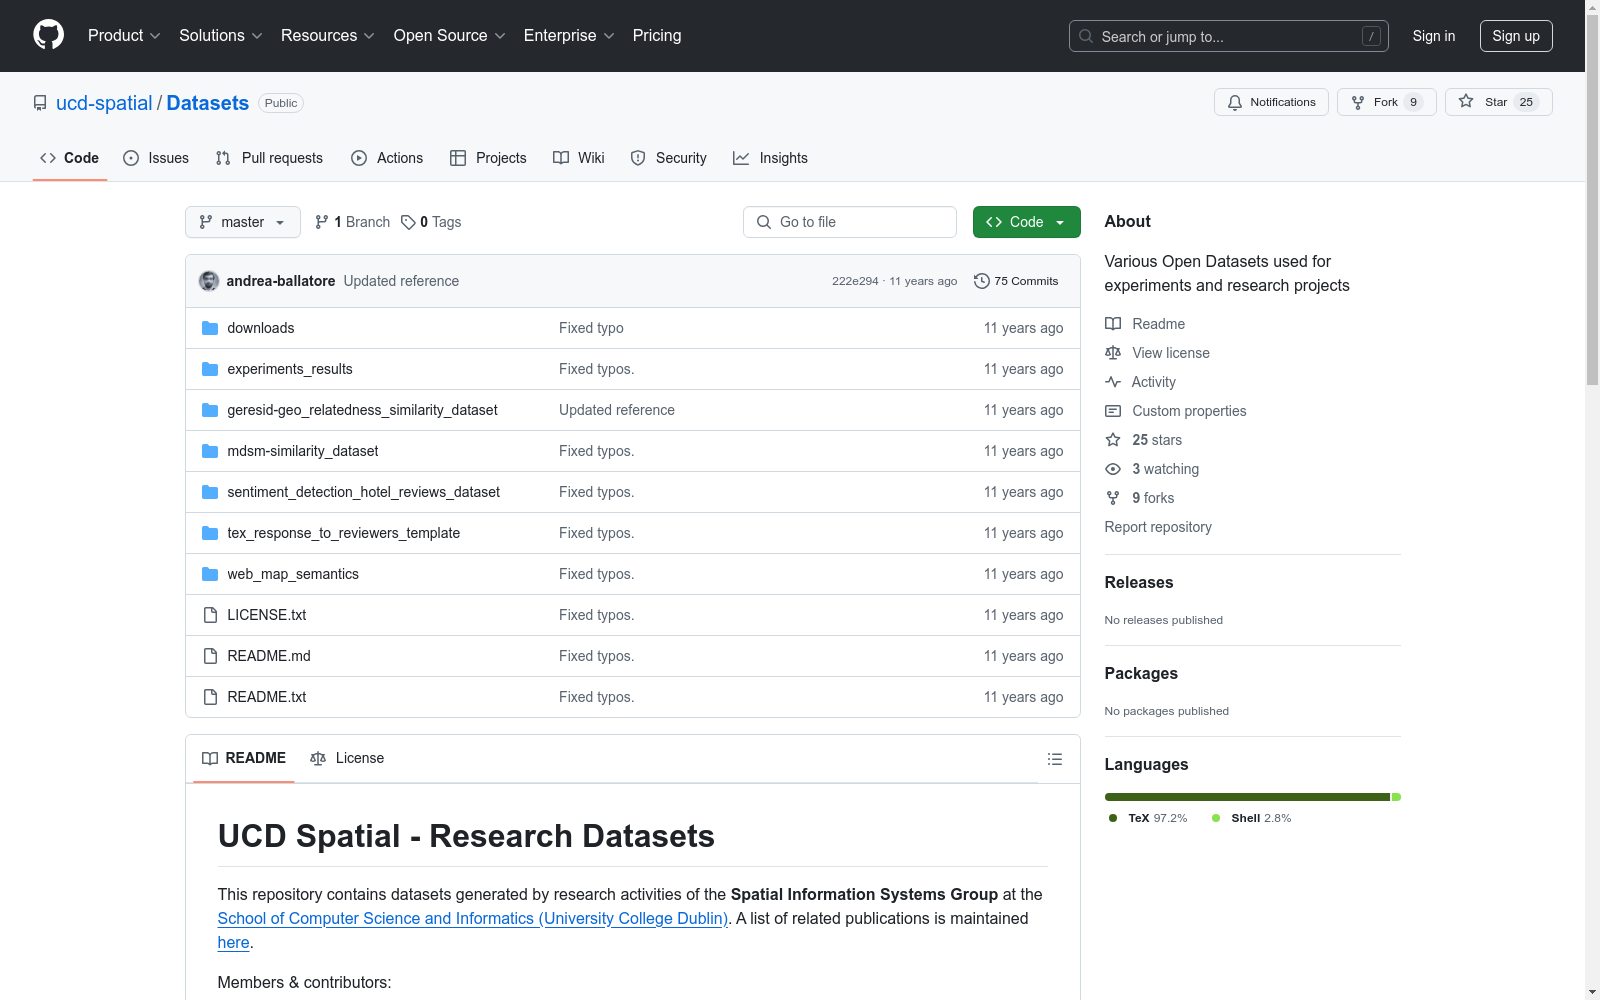Click the Go to file search box
The width and height of the screenshot is (1600, 1000).
pos(850,222)
